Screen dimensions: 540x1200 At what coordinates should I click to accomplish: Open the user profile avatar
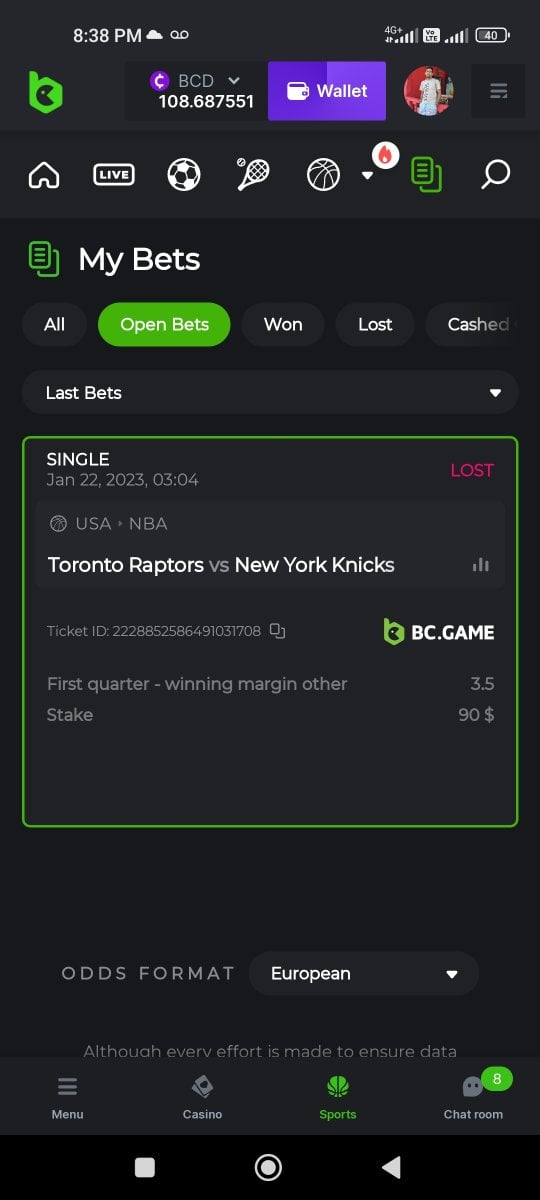click(428, 91)
